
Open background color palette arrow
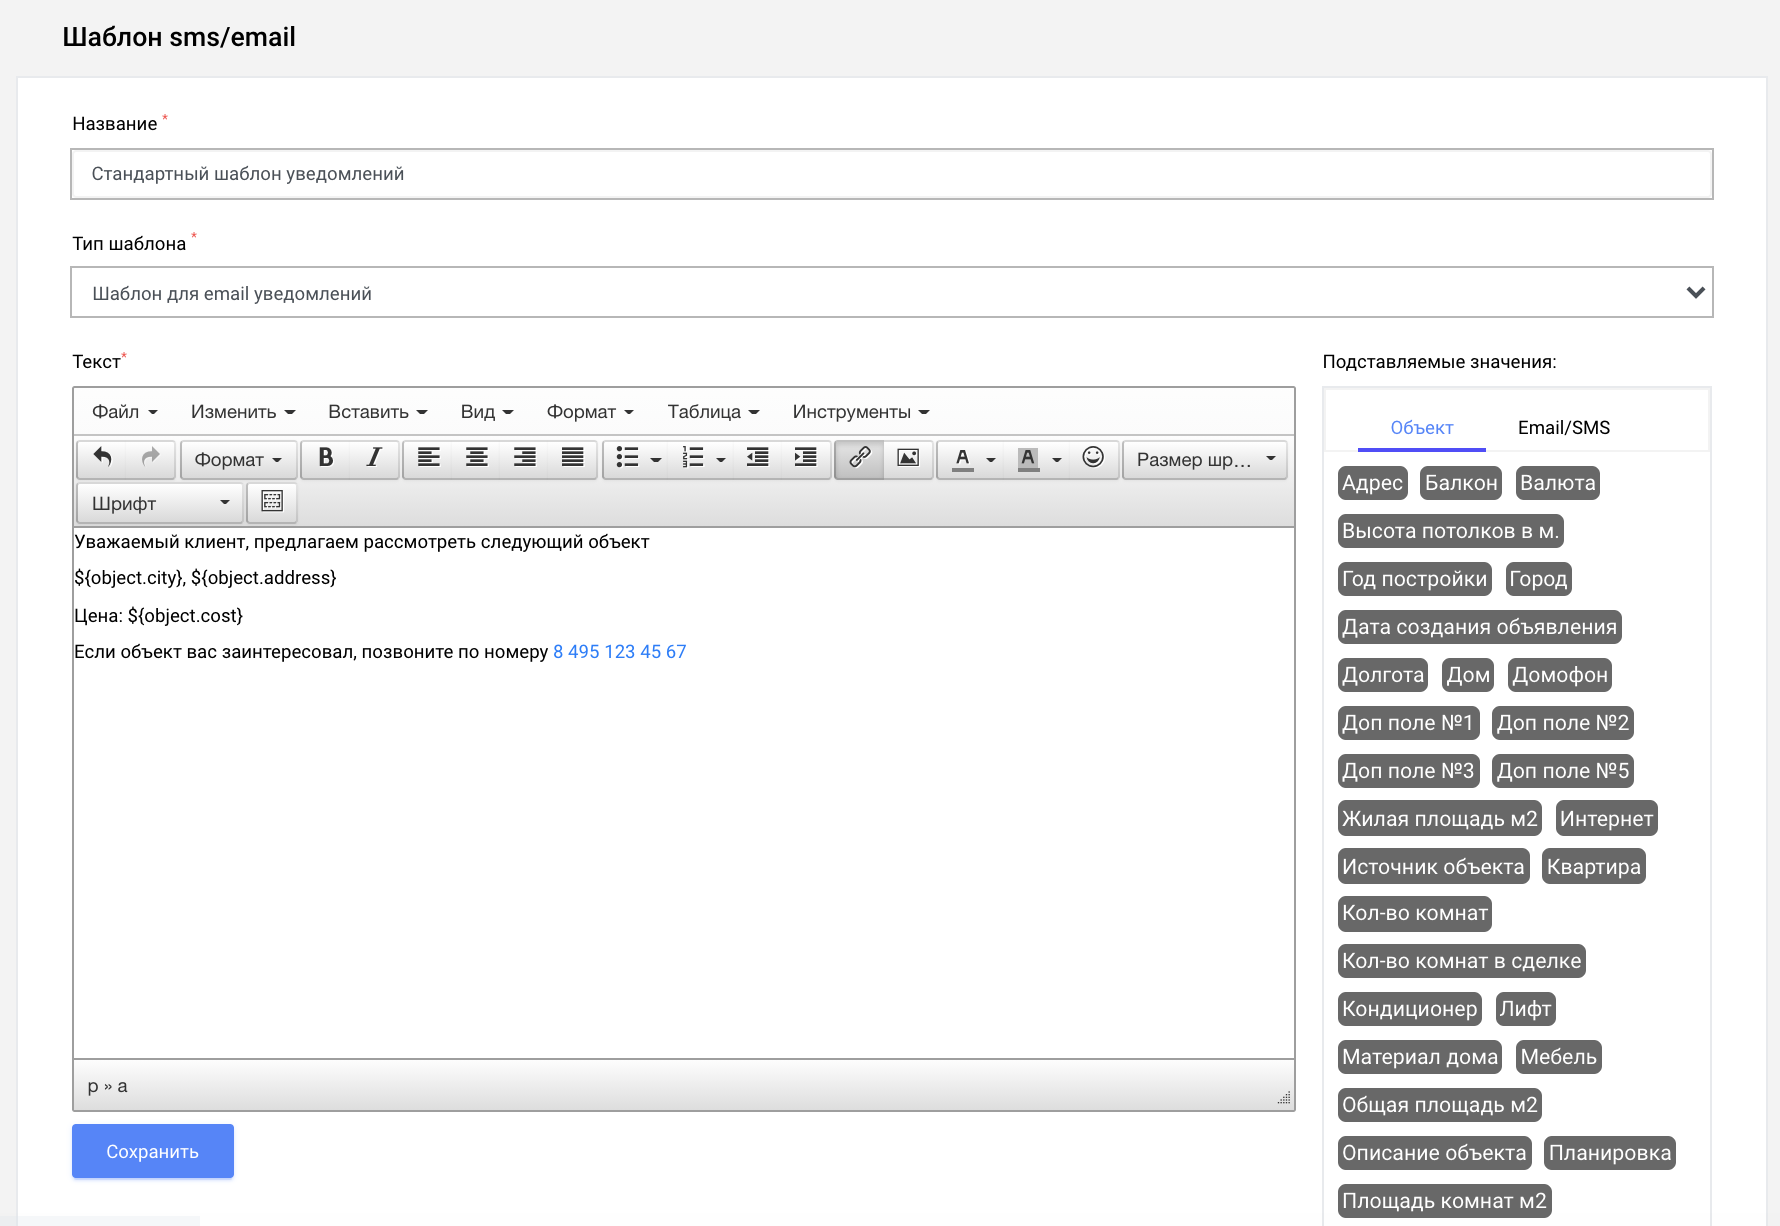(x=1057, y=460)
